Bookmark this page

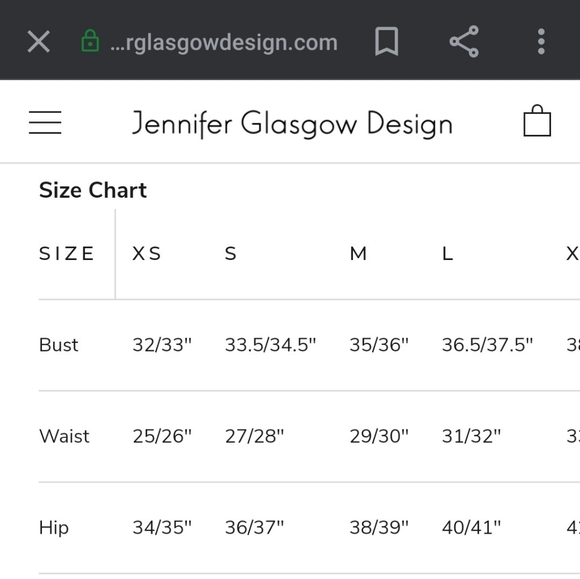click(x=387, y=41)
